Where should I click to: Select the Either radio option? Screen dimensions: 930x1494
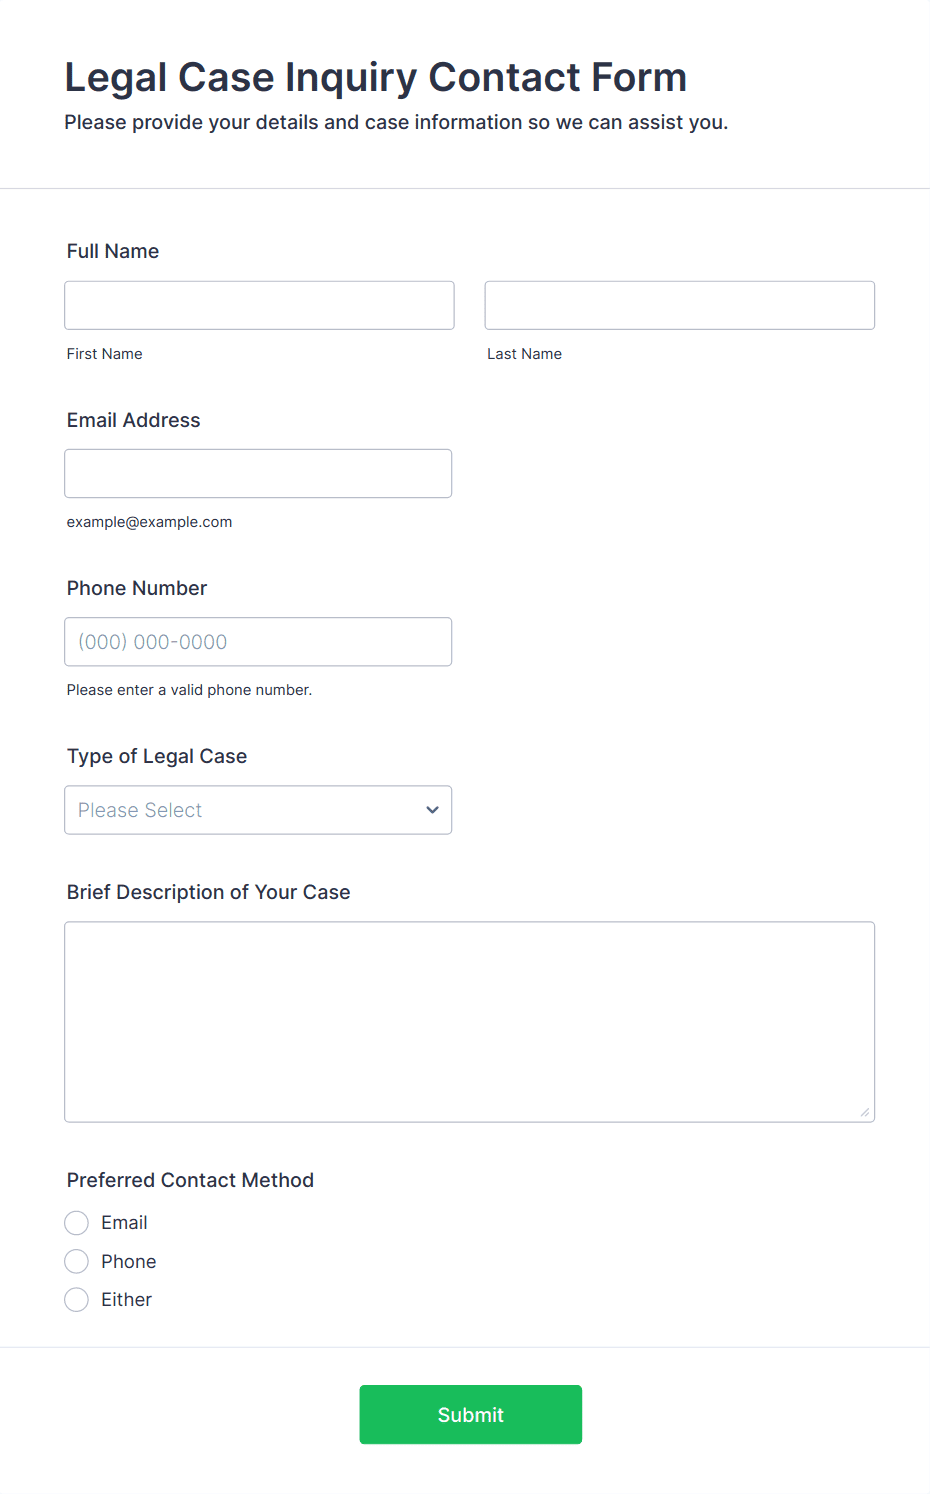pyautogui.click(x=76, y=1300)
